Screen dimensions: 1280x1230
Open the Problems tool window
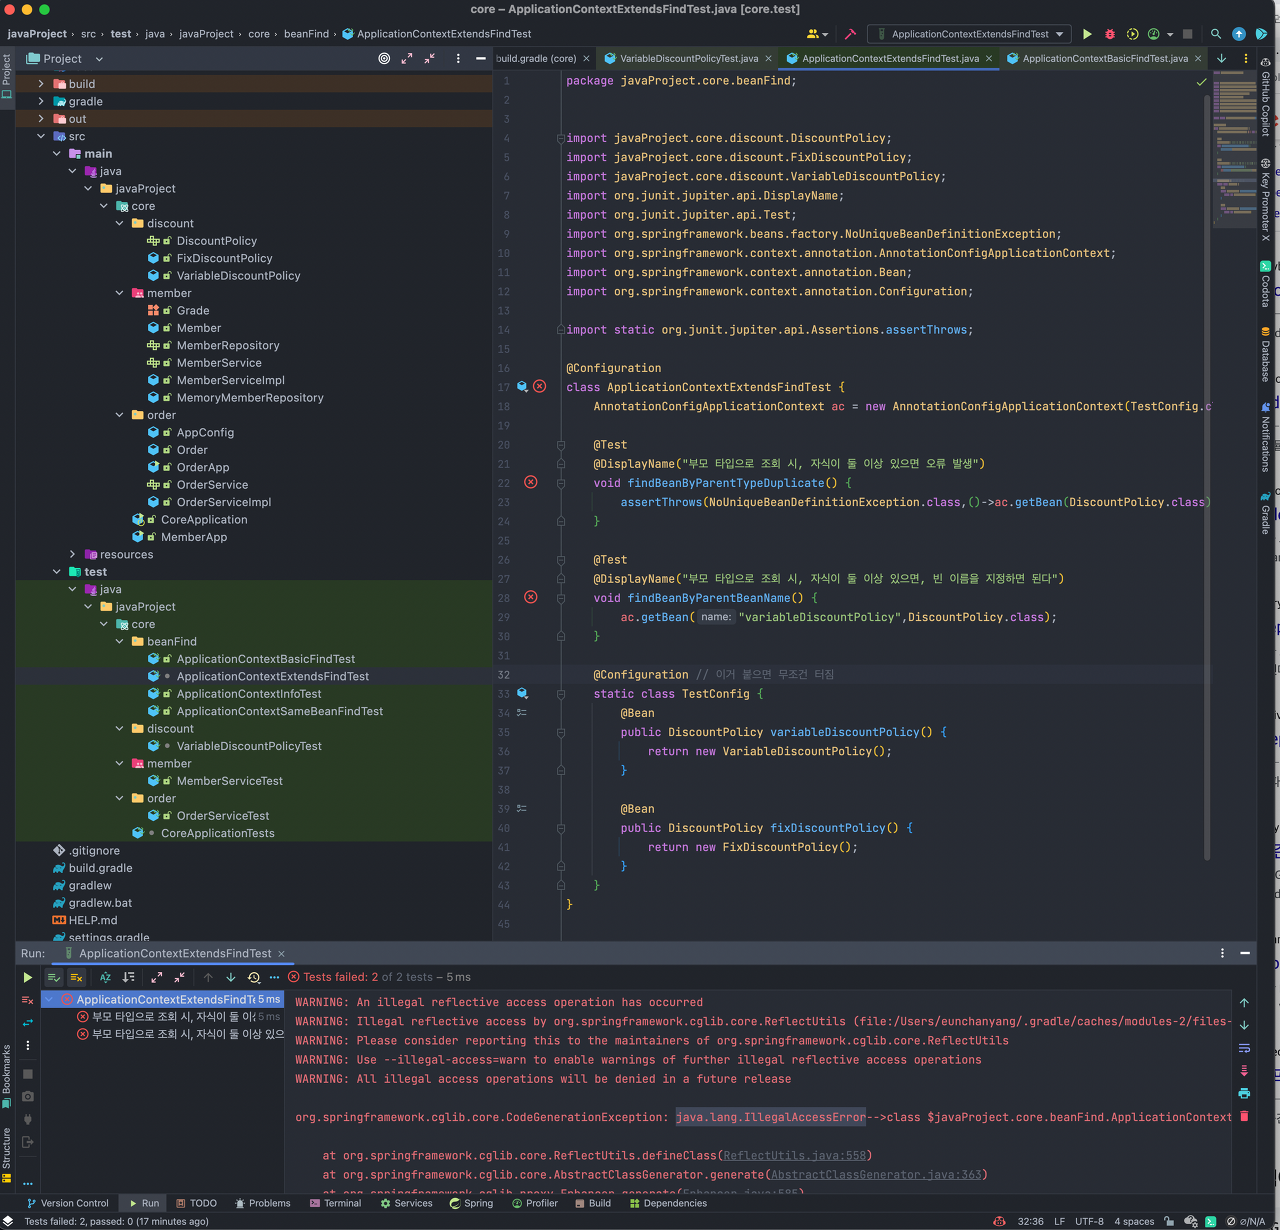point(261,1203)
